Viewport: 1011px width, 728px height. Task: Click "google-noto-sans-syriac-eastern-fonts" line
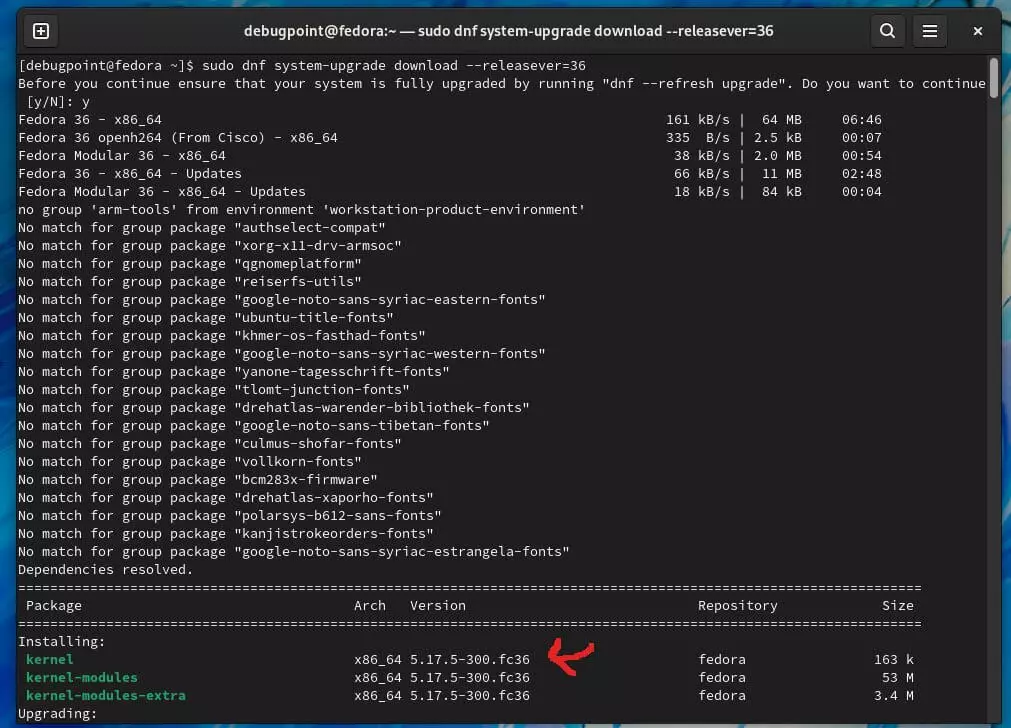[282, 300]
